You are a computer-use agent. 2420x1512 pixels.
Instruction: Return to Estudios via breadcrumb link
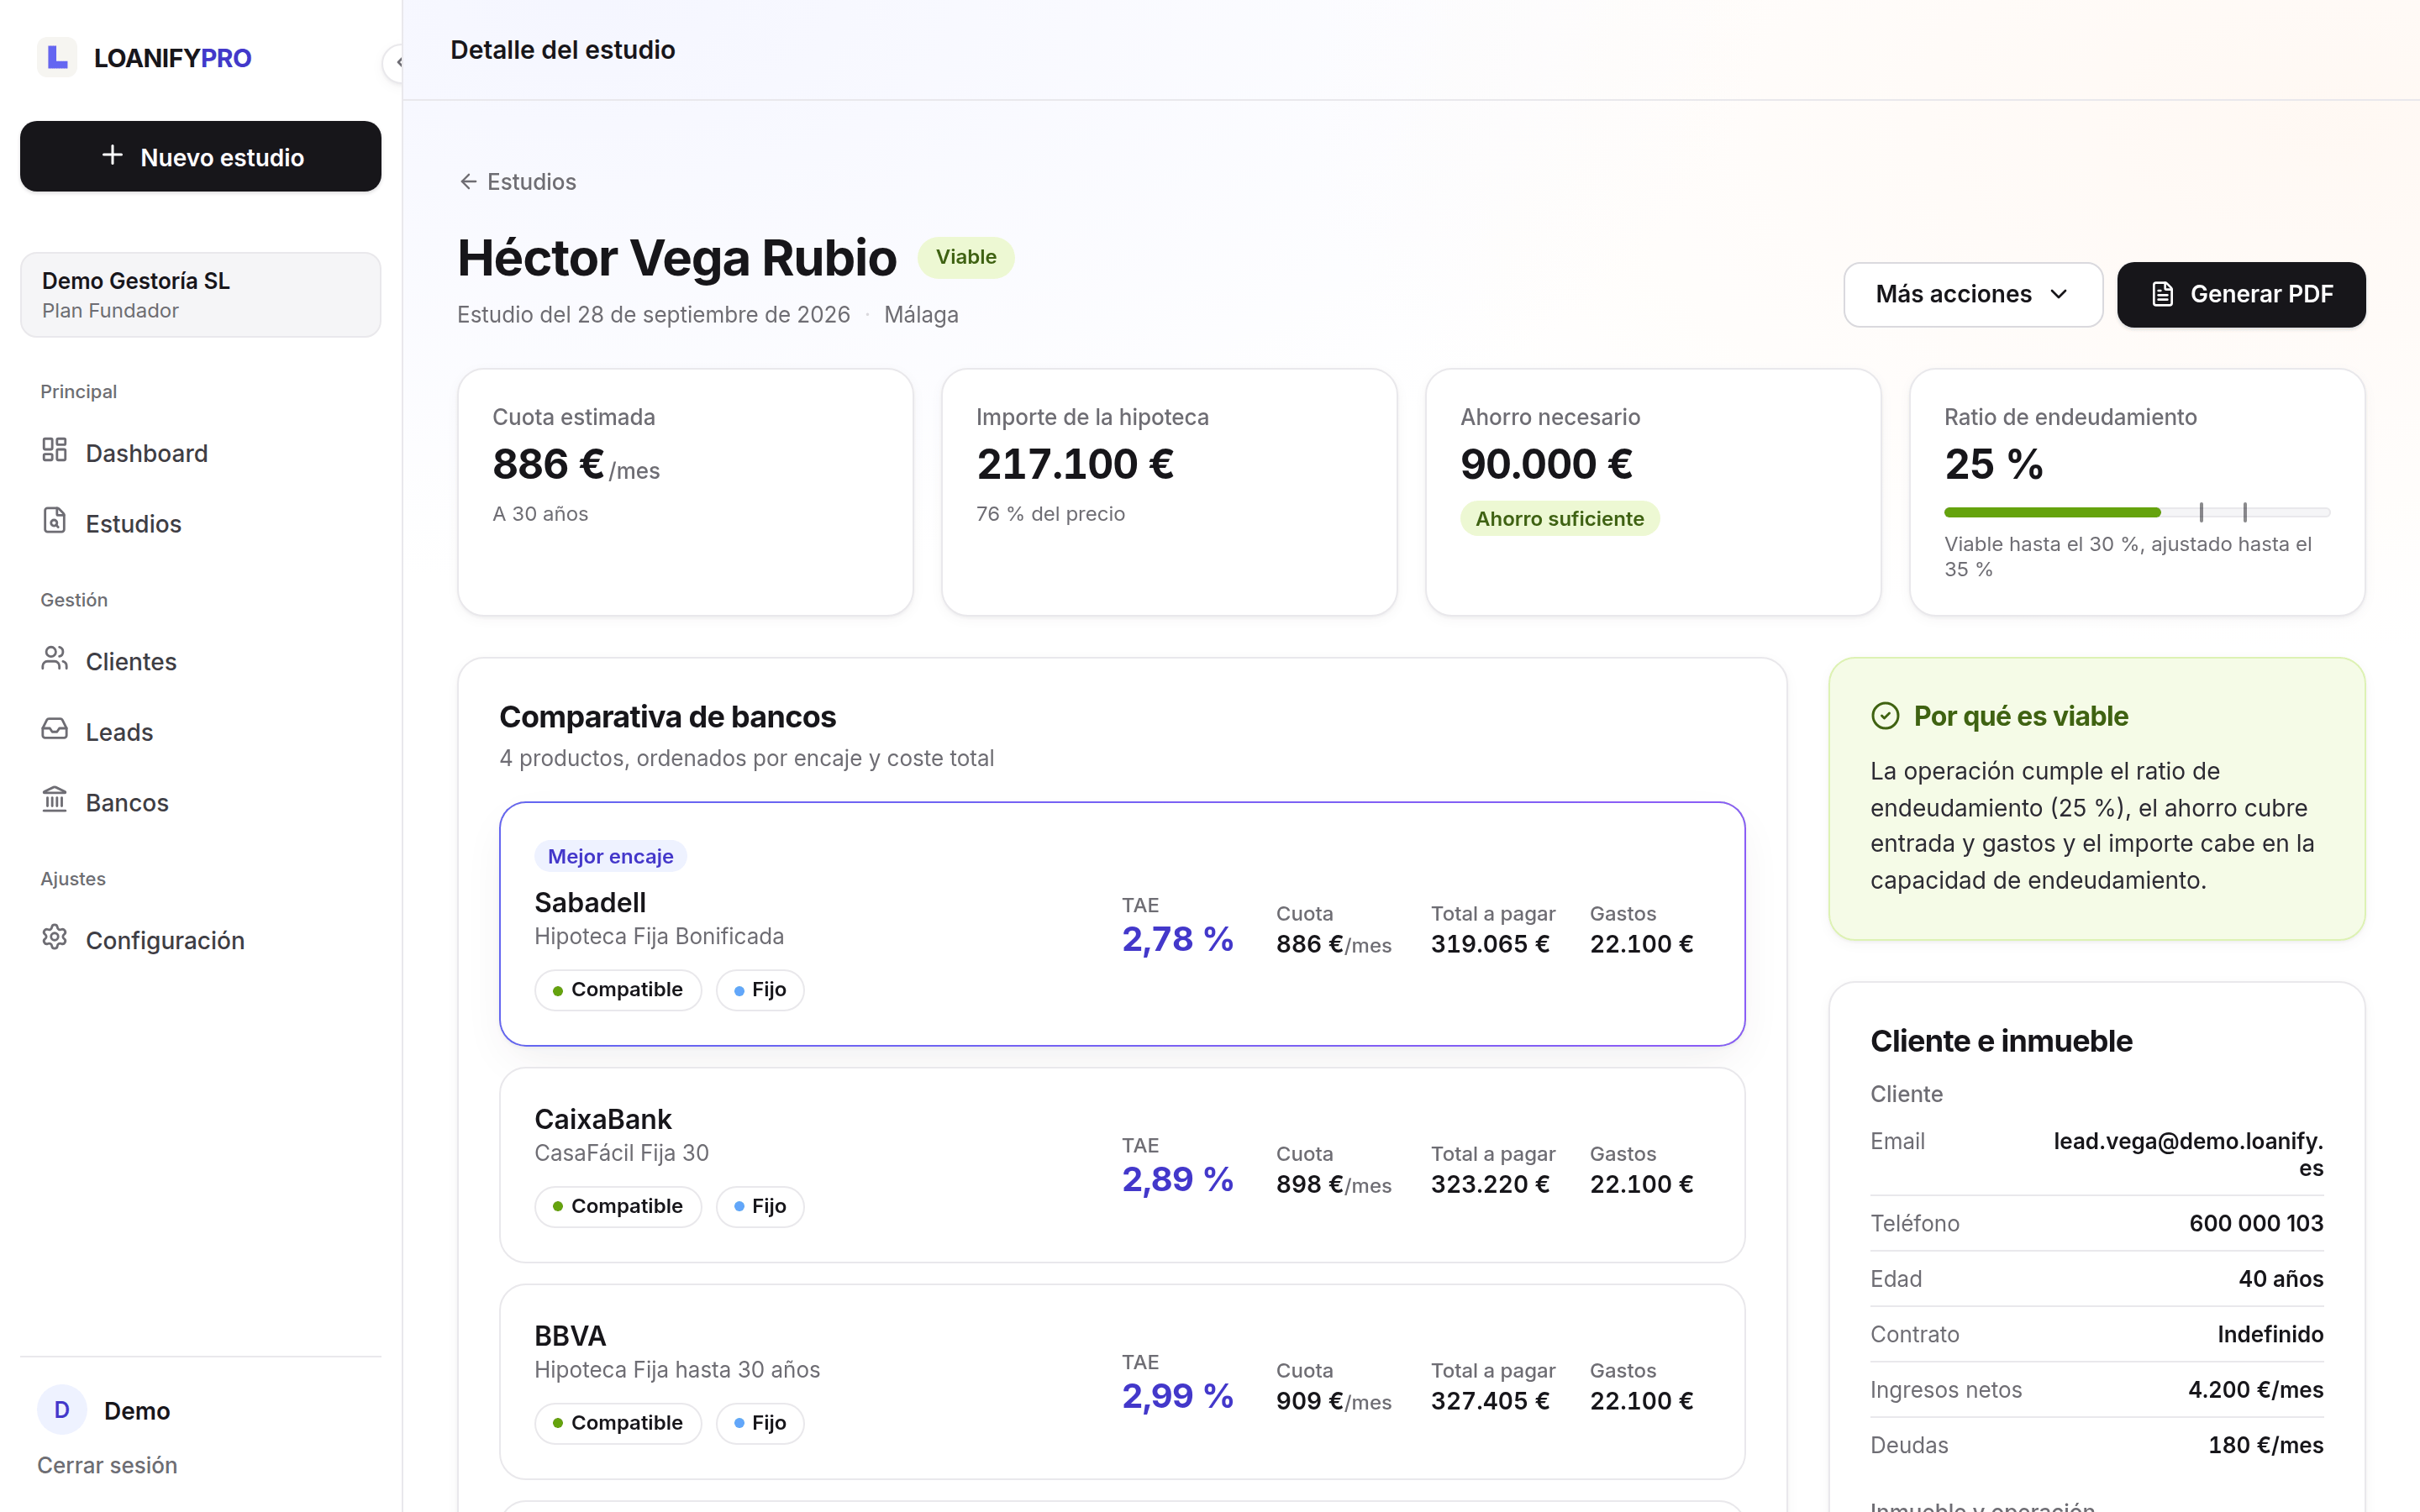tap(518, 182)
